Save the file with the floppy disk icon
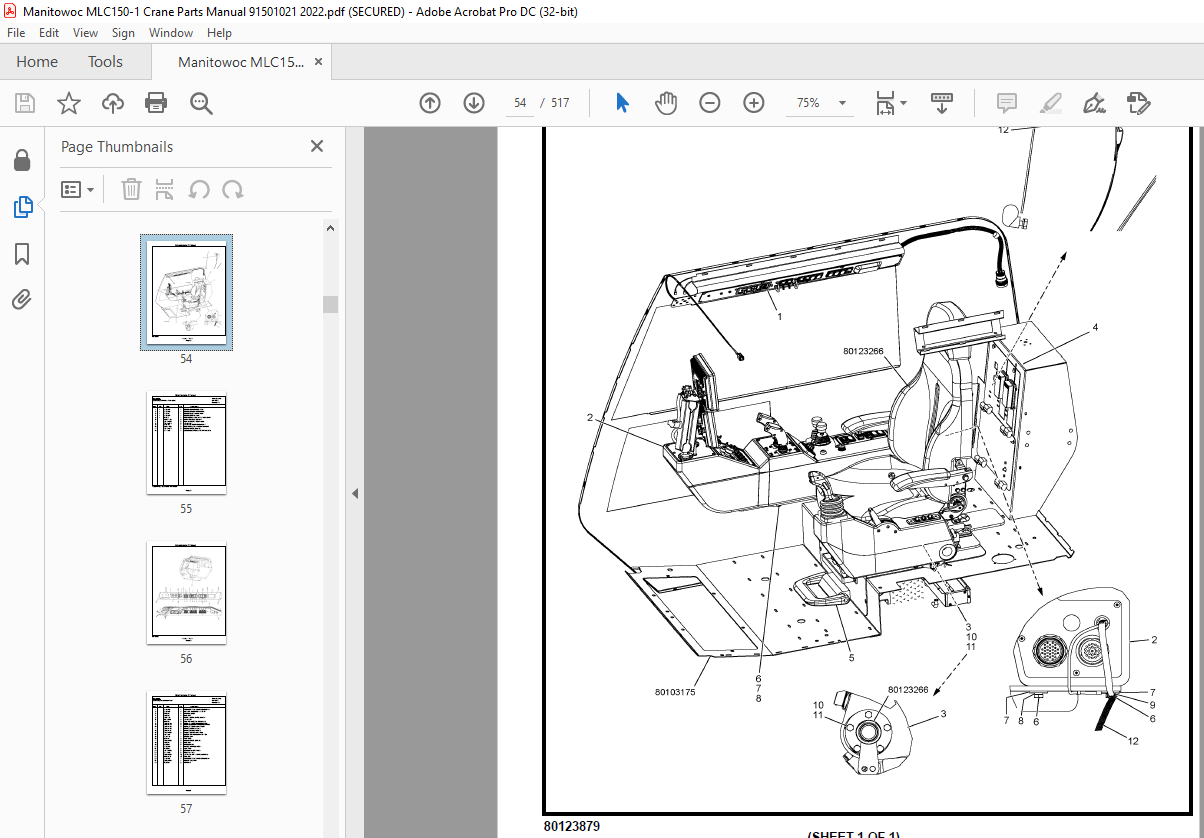The image size is (1204, 838). click(25, 103)
